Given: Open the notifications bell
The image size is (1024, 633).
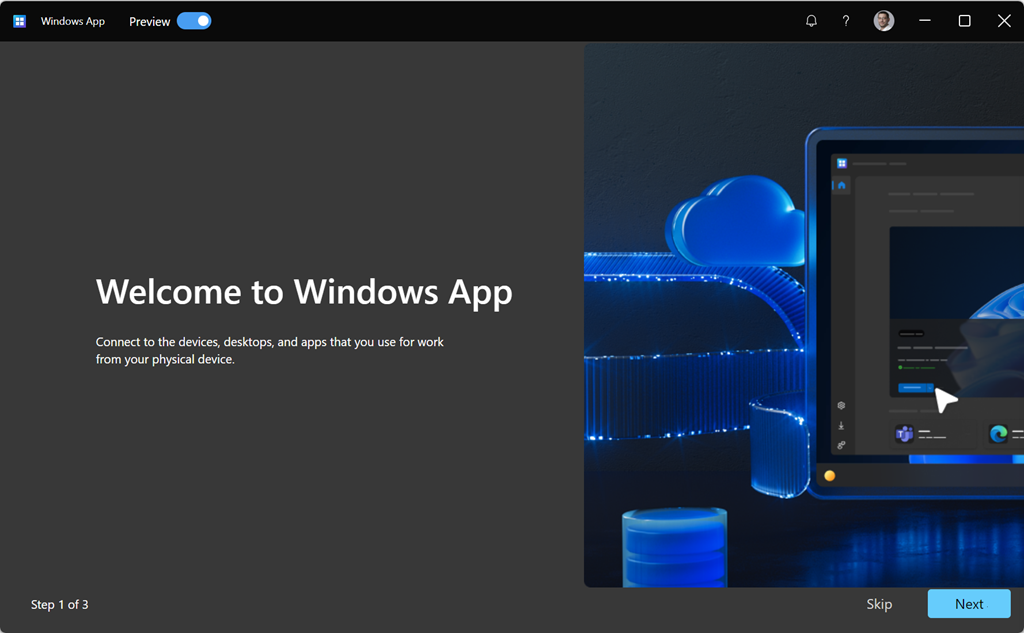Looking at the screenshot, I should coord(811,21).
